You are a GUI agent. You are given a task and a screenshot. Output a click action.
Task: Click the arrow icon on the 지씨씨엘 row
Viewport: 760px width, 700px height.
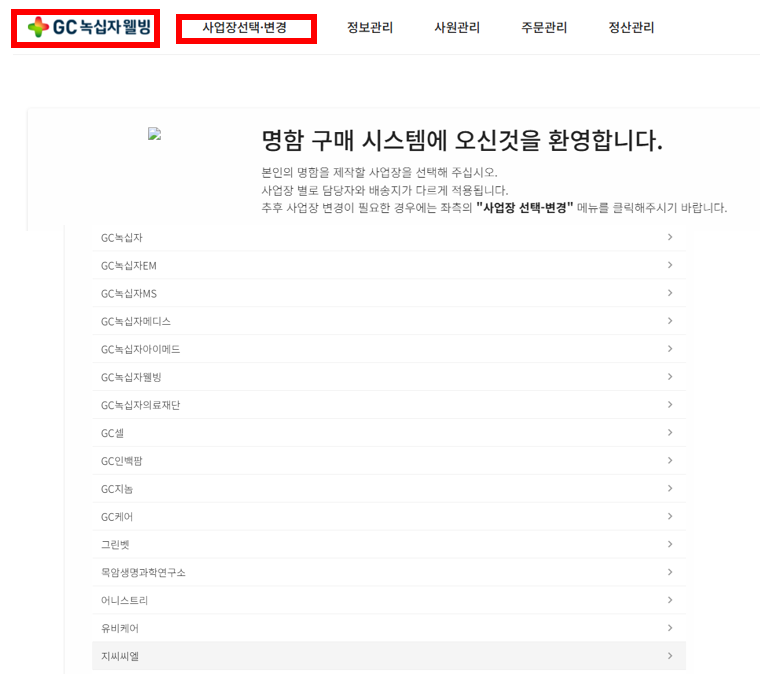(x=670, y=656)
